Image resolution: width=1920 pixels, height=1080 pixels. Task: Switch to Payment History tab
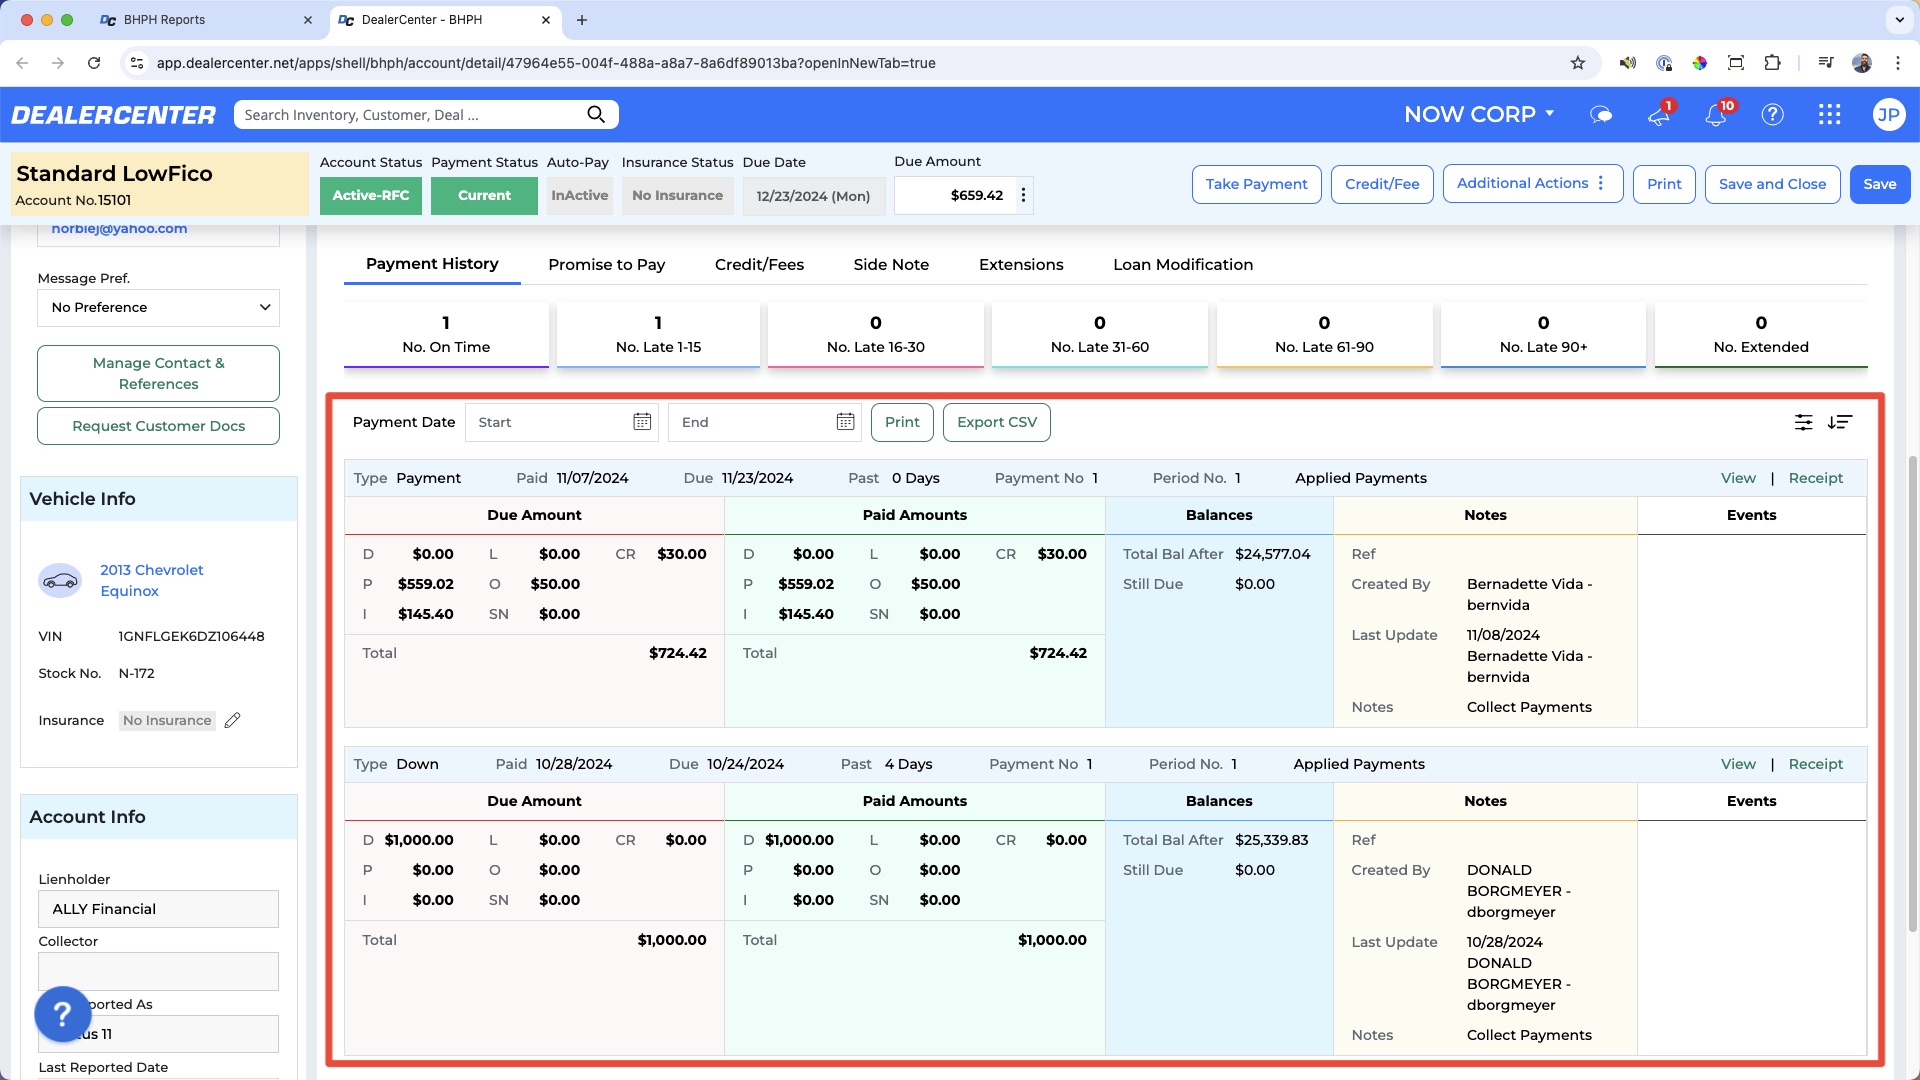pos(432,264)
